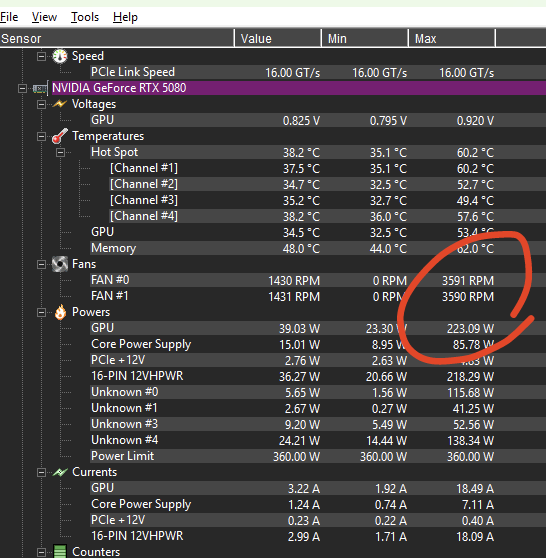Click the Voltages lightning icon
The height and width of the screenshot is (558, 546).
point(60,104)
